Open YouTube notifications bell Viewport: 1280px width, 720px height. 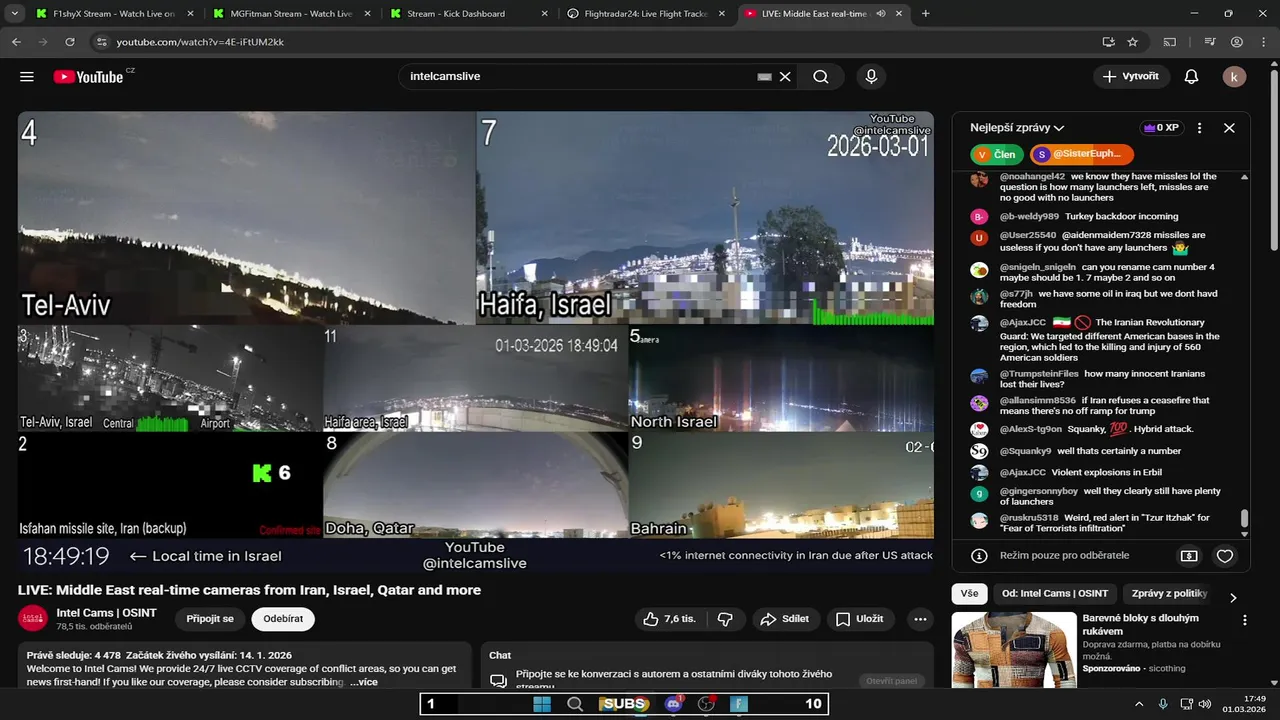[1191, 77]
